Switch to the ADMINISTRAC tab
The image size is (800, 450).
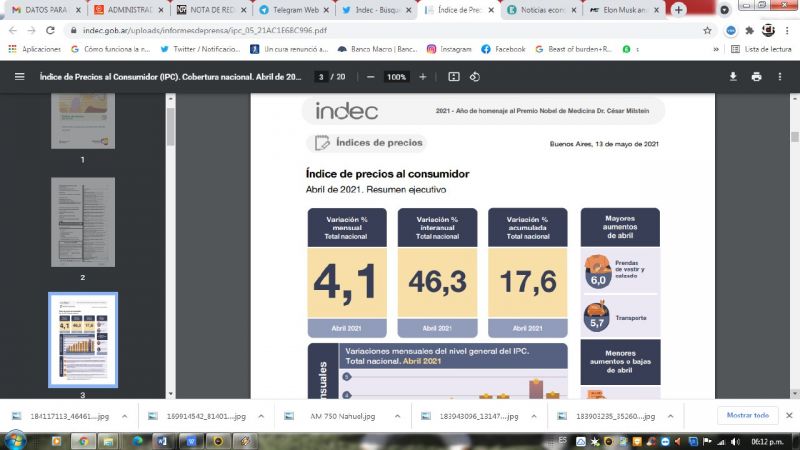tap(128, 10)
